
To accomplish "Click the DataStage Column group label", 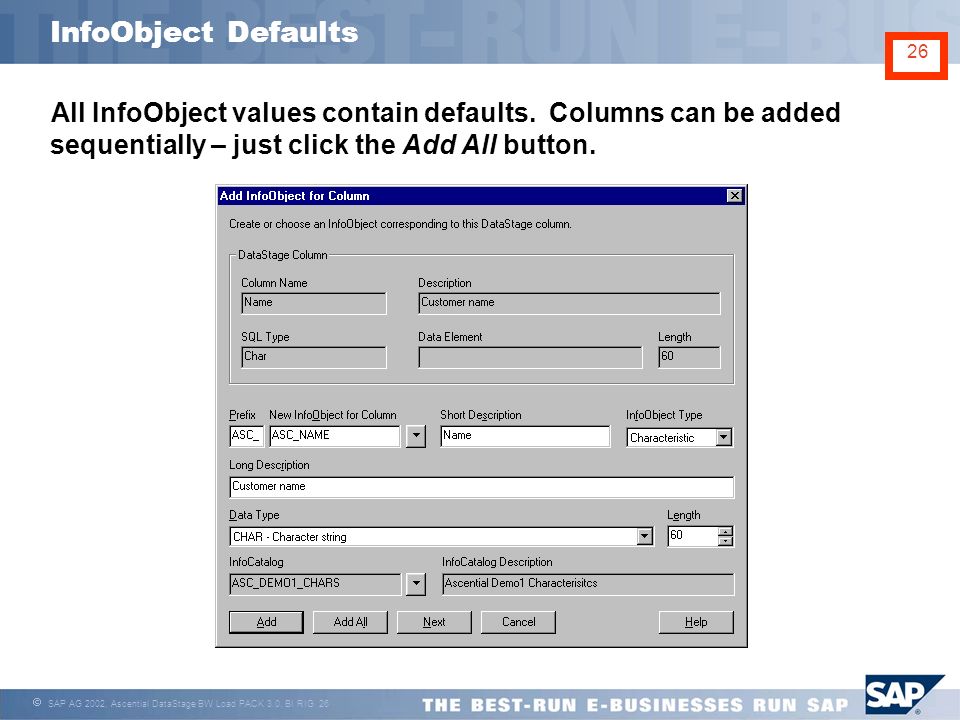I will pyautogui.click(x=282, y=255).
